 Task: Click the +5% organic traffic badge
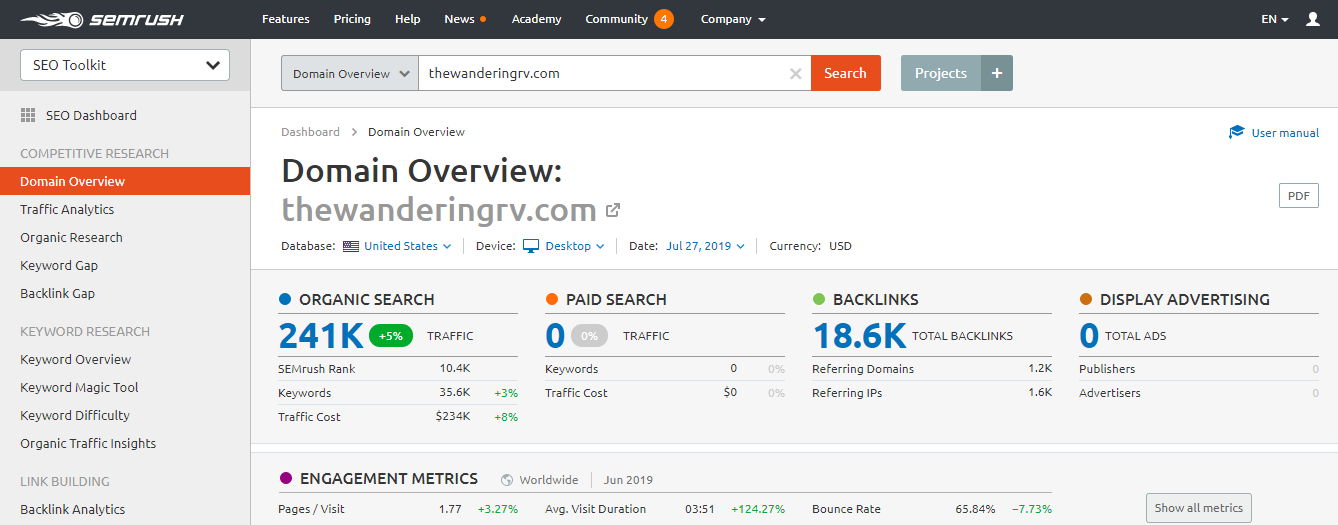pos(391,336)
